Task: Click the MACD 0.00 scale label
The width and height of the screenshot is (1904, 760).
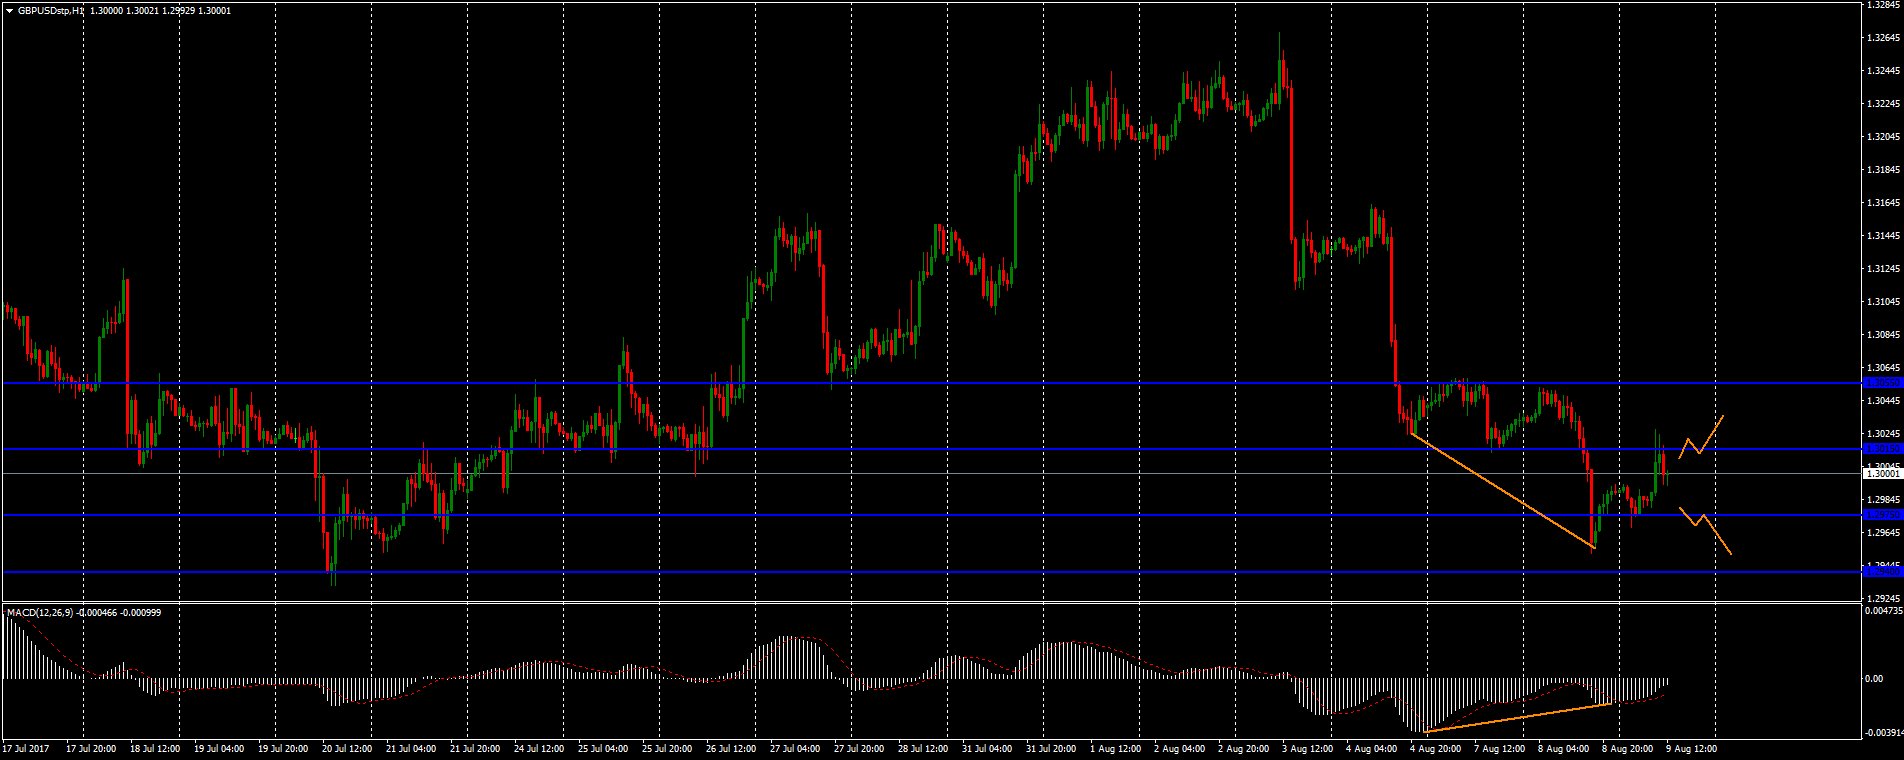Action: click(1874, 679)
